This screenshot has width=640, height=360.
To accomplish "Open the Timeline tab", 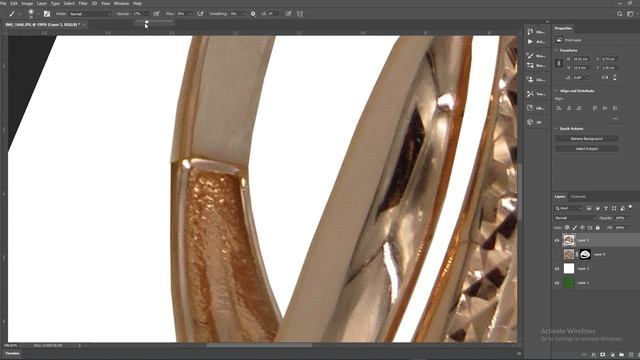I will pos(12,353).
